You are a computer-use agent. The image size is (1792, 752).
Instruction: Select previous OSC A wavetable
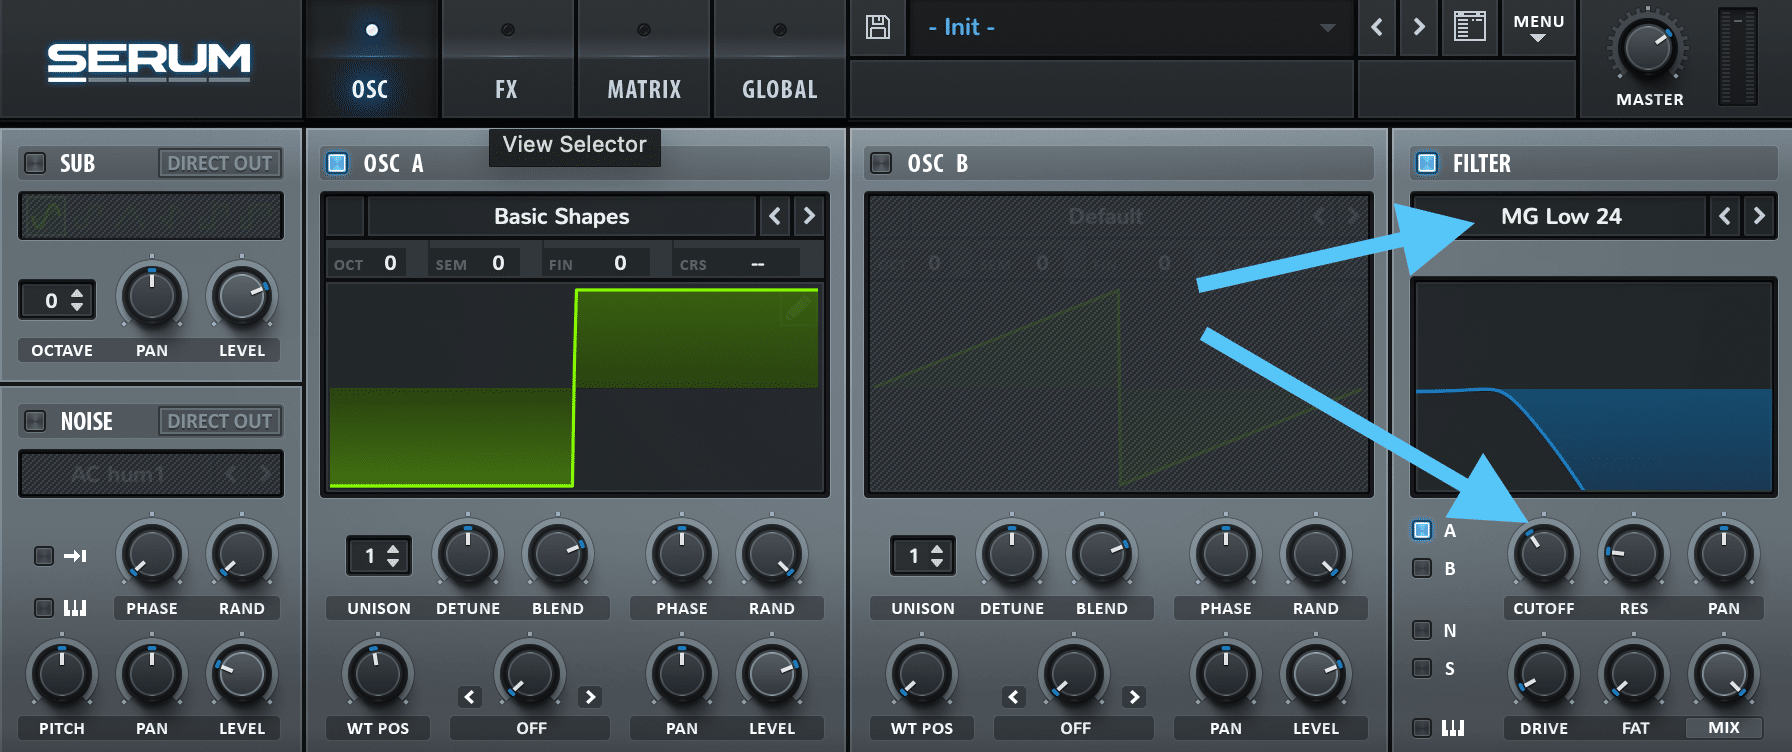click(x=775, y=216)
